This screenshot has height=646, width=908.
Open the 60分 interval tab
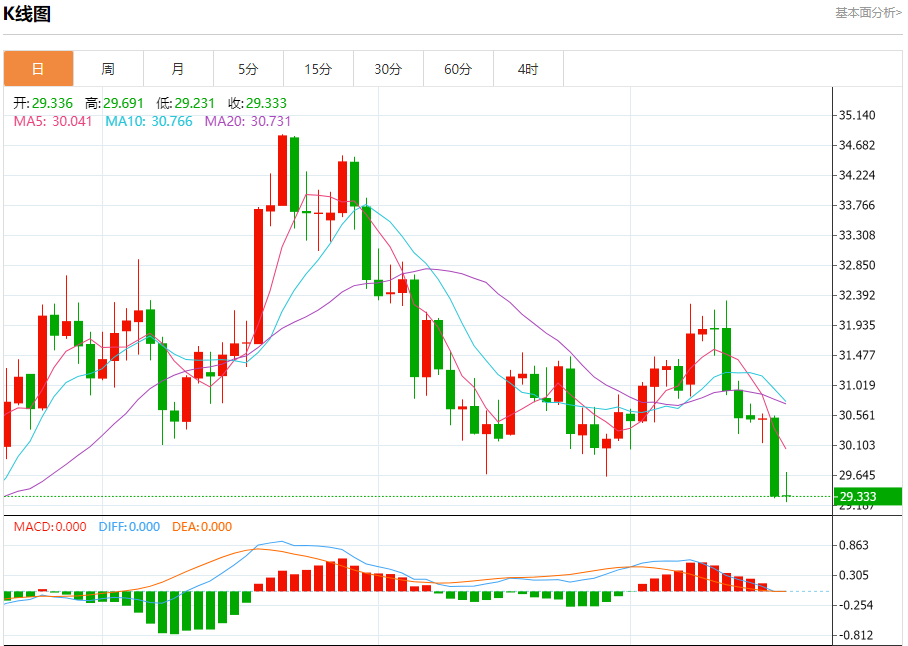click(x=459, y=69)
